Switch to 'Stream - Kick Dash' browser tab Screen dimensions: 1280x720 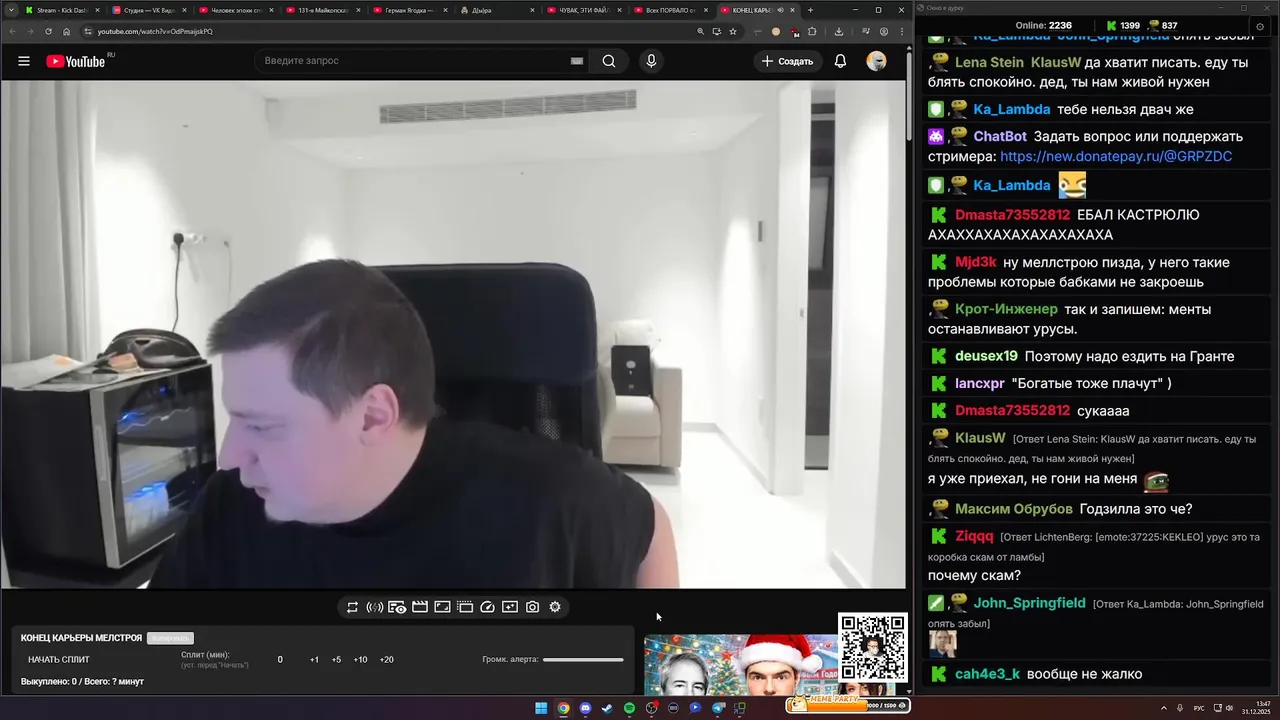pyautogui.click(x=62, y=10)
